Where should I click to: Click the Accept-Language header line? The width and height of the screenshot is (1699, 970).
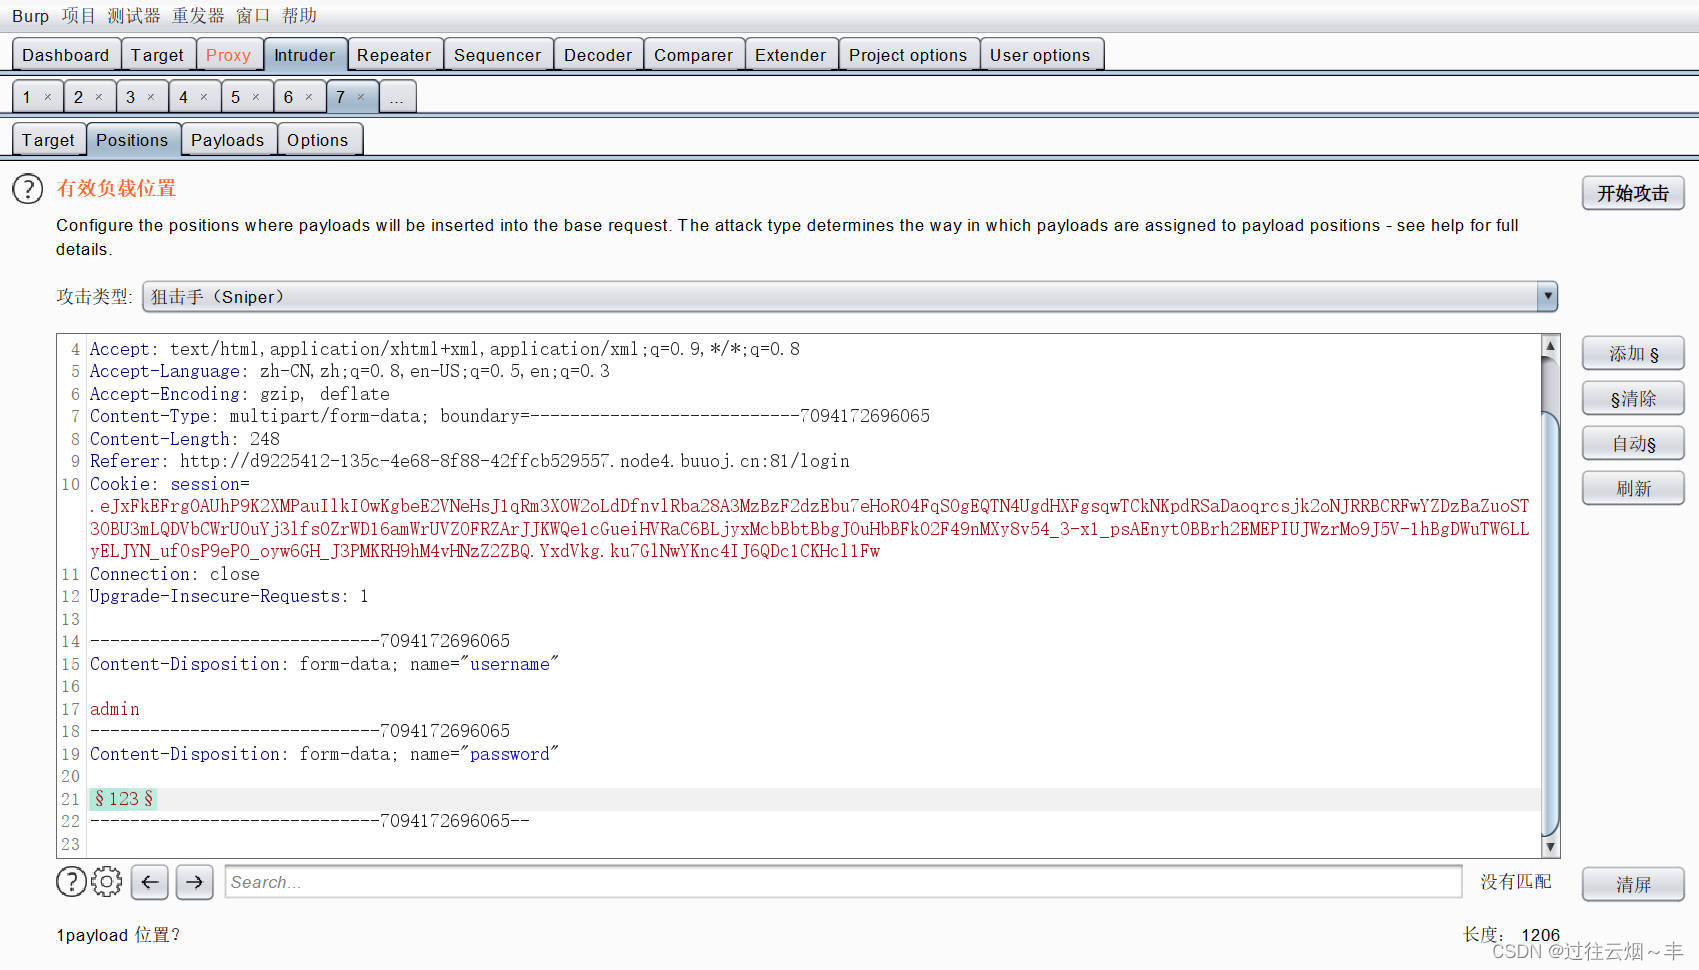[x=350, y=371]
